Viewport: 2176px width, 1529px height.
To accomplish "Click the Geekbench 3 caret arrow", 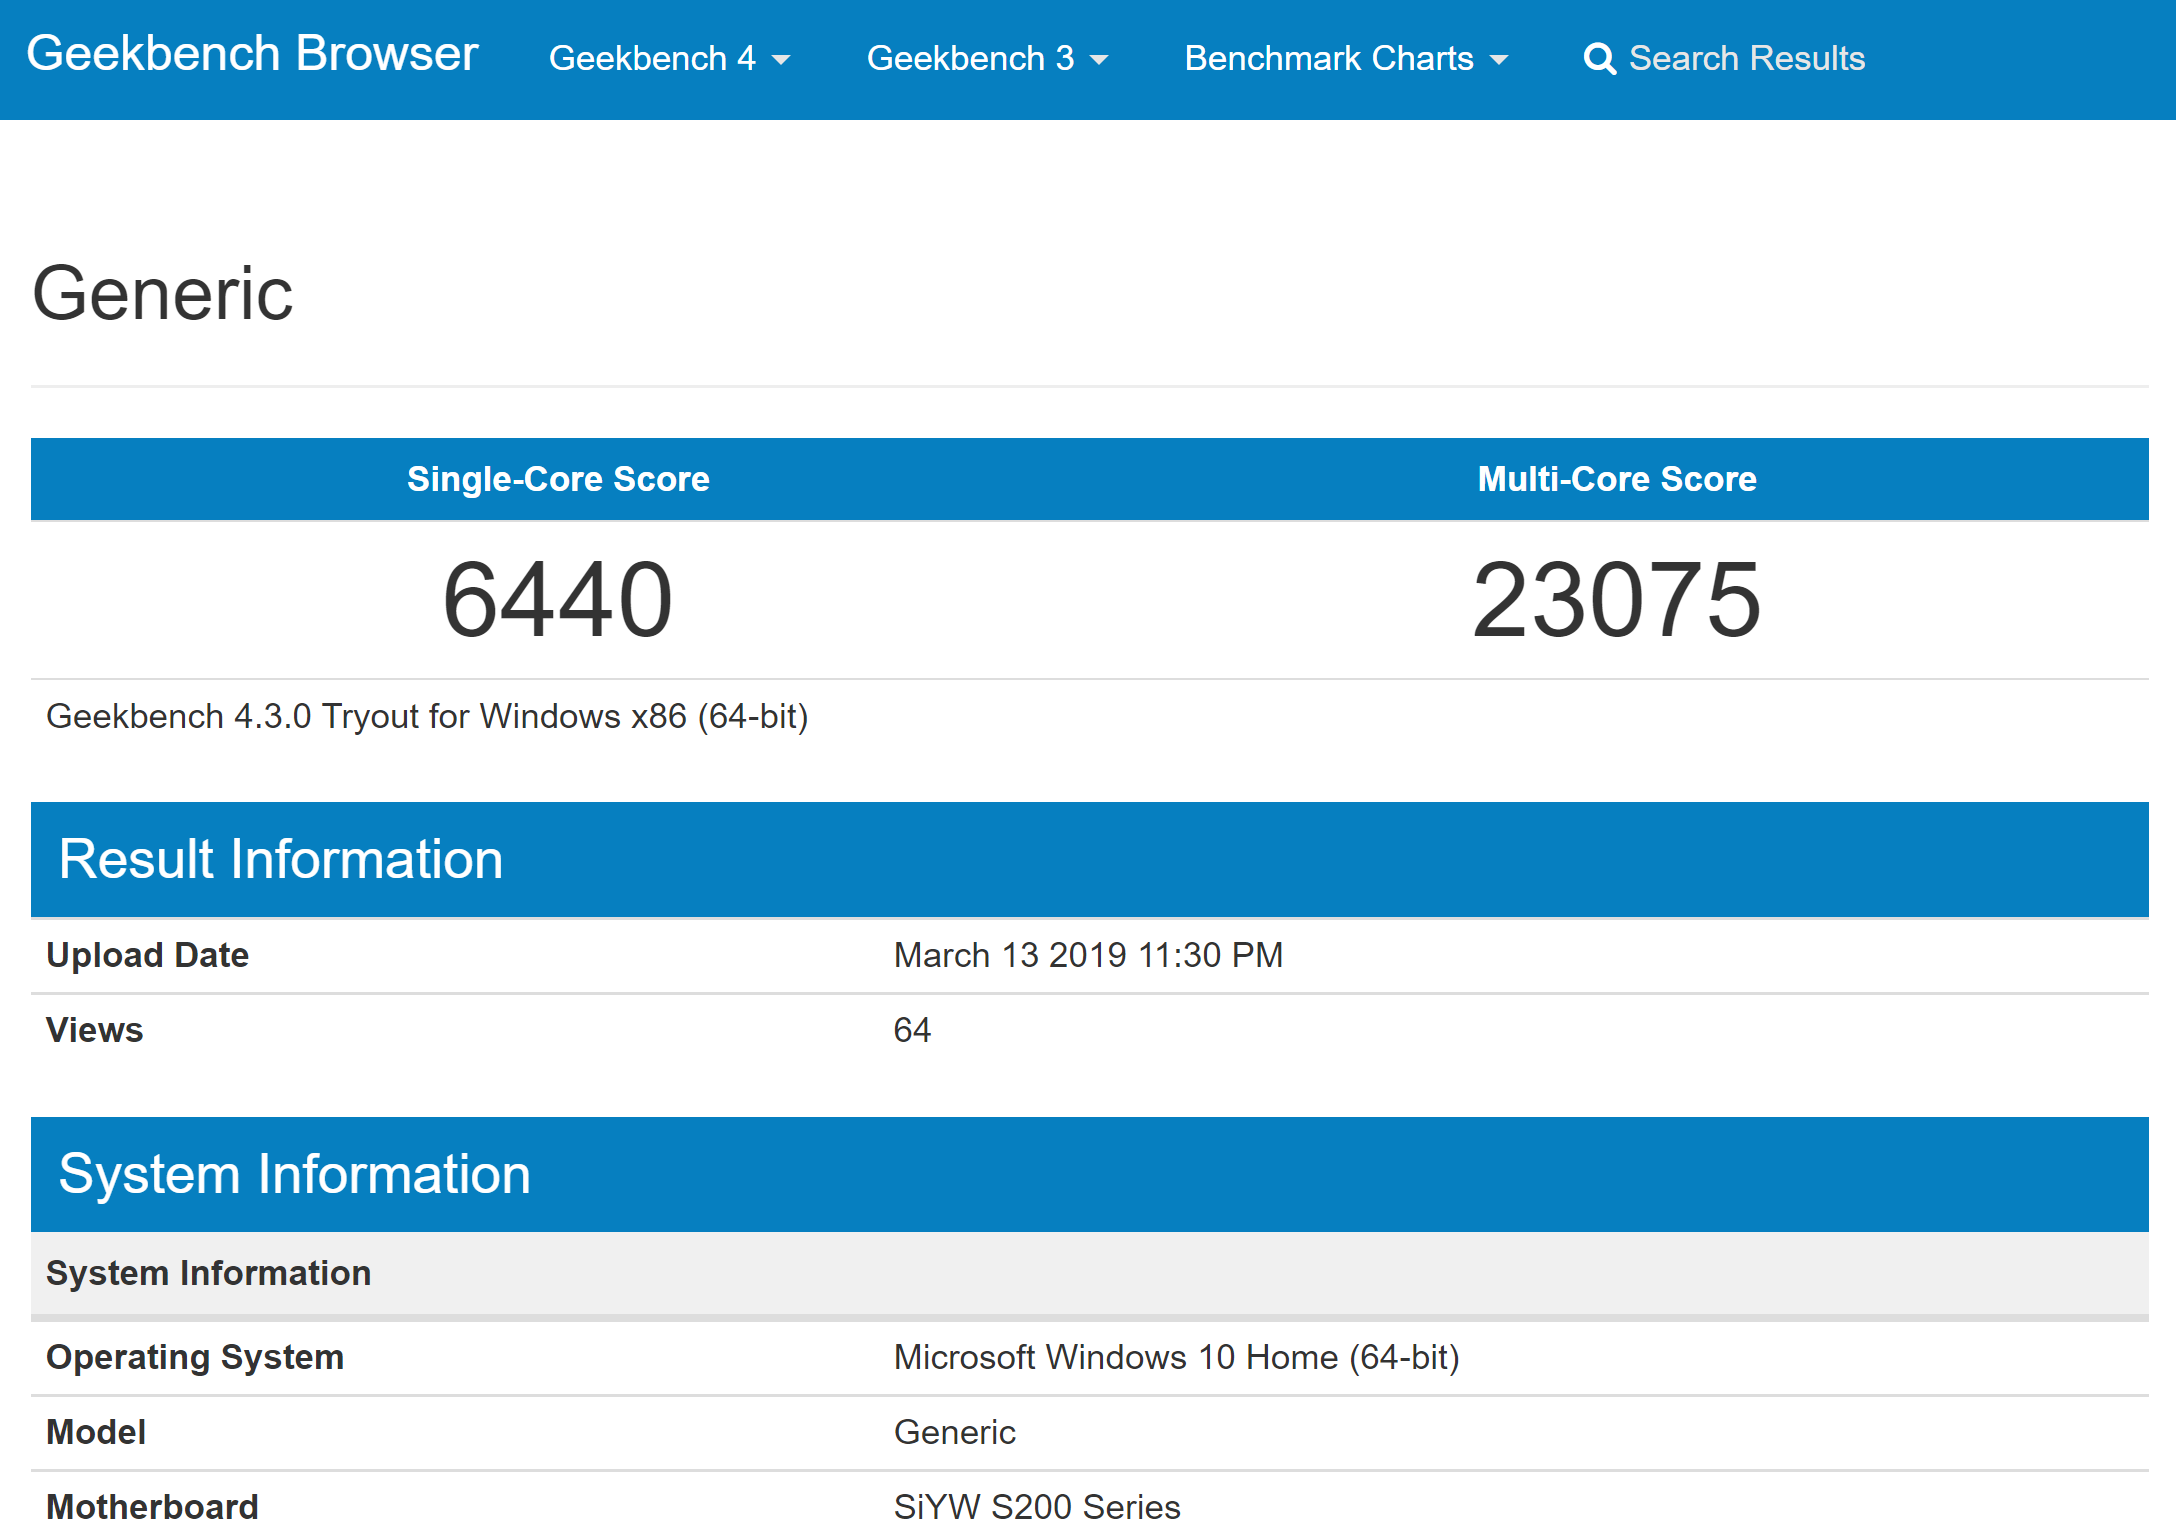I will [x=1099, y=61].
